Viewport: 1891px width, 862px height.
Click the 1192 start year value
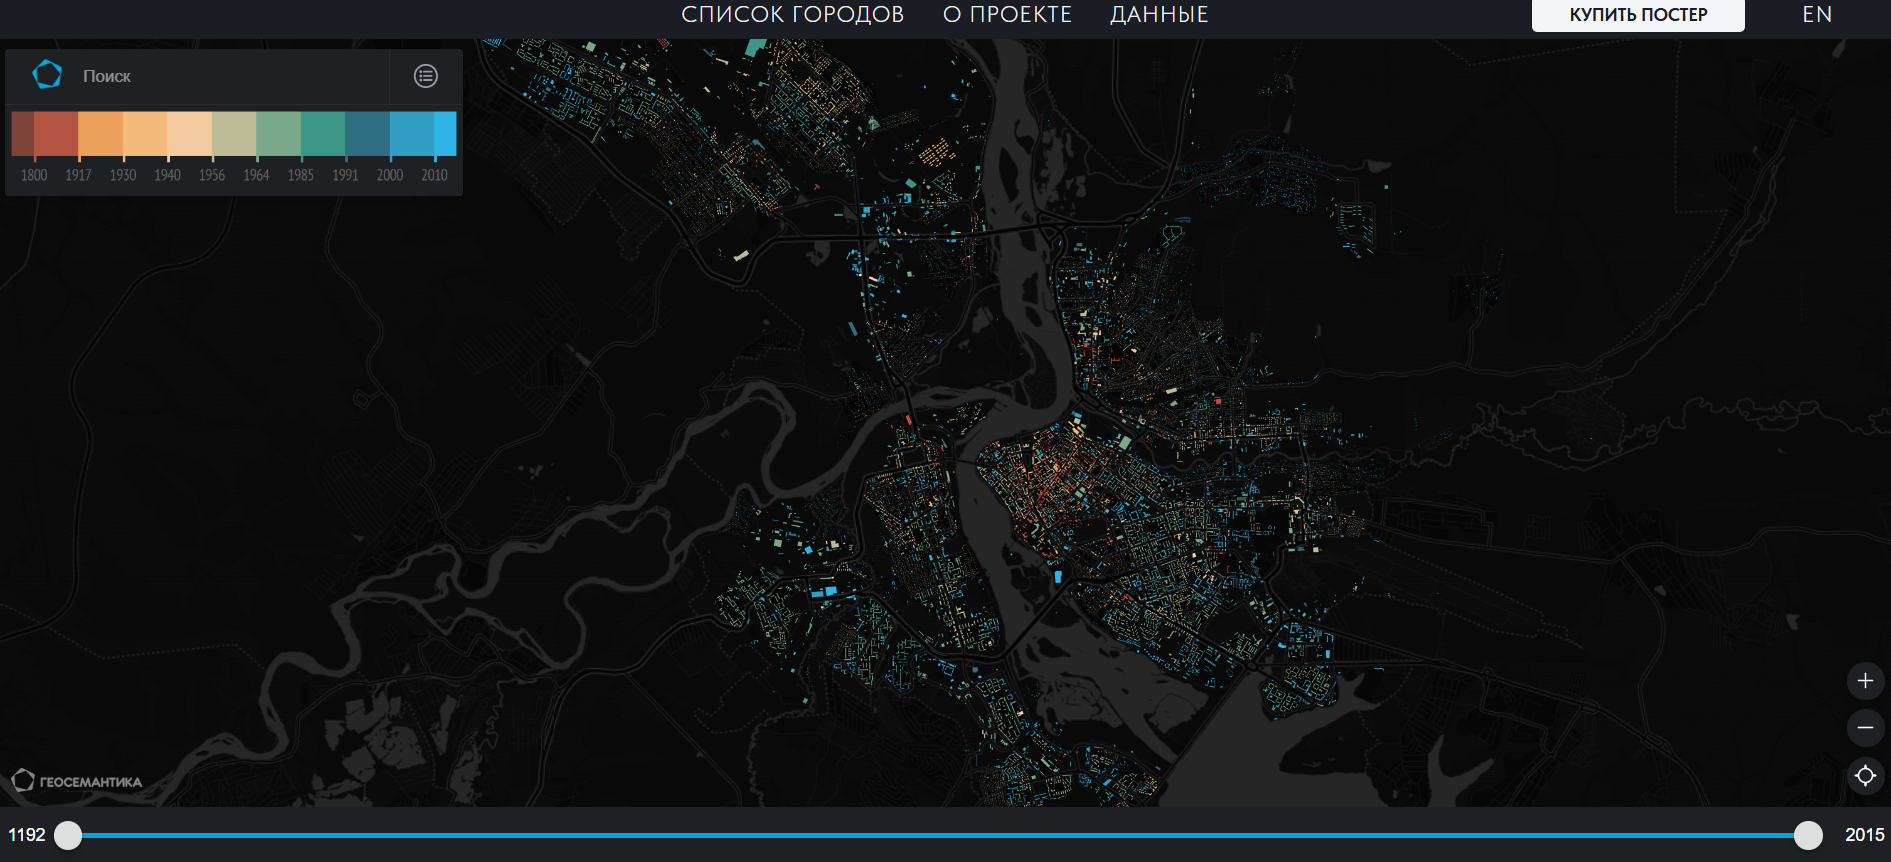tap(27, 835)
